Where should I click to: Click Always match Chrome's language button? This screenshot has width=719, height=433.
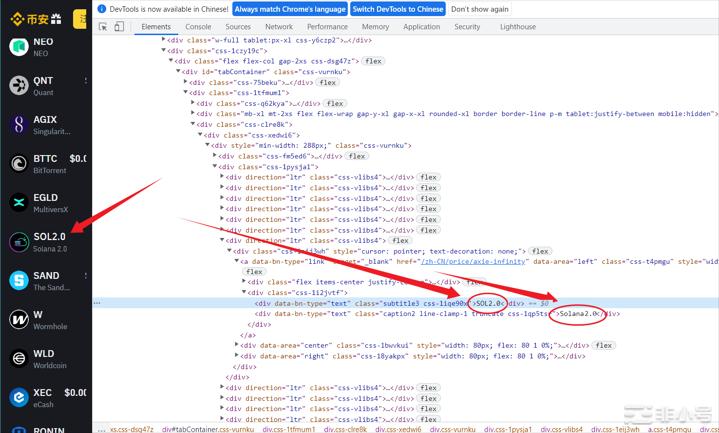coord(290,9)
